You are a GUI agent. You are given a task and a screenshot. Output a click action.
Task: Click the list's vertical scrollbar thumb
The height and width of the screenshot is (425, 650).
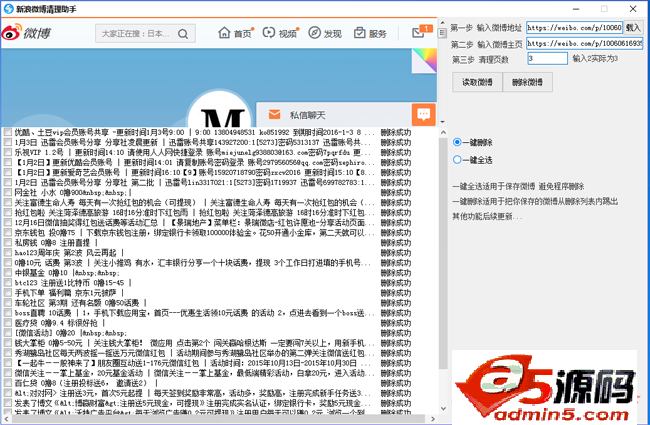(443, 253)
